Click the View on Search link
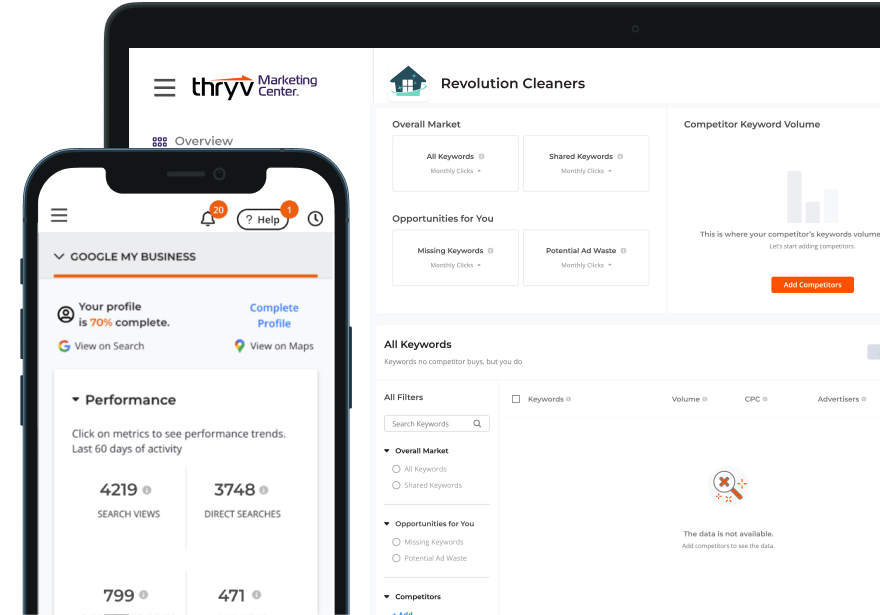This screenshot has width=880, height=615. 109,346
